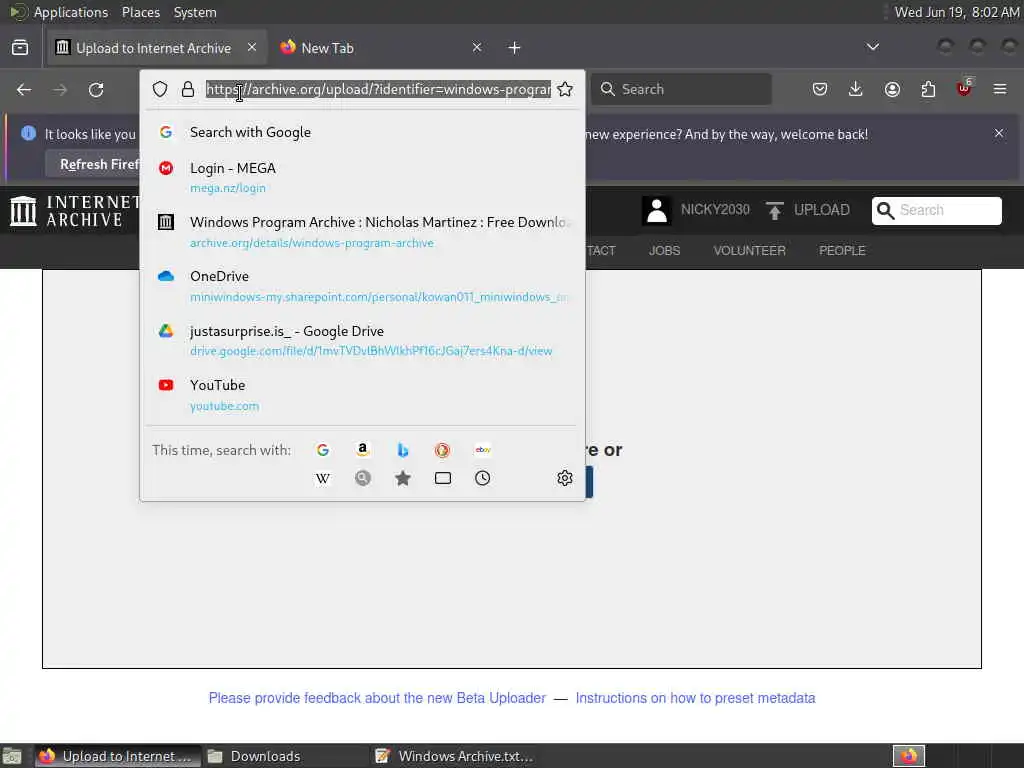The width and height of the screenshot is (1024, 768).
Task: Focus the address bar URL field
Action: pyautogui.click(x=377, y=89)
